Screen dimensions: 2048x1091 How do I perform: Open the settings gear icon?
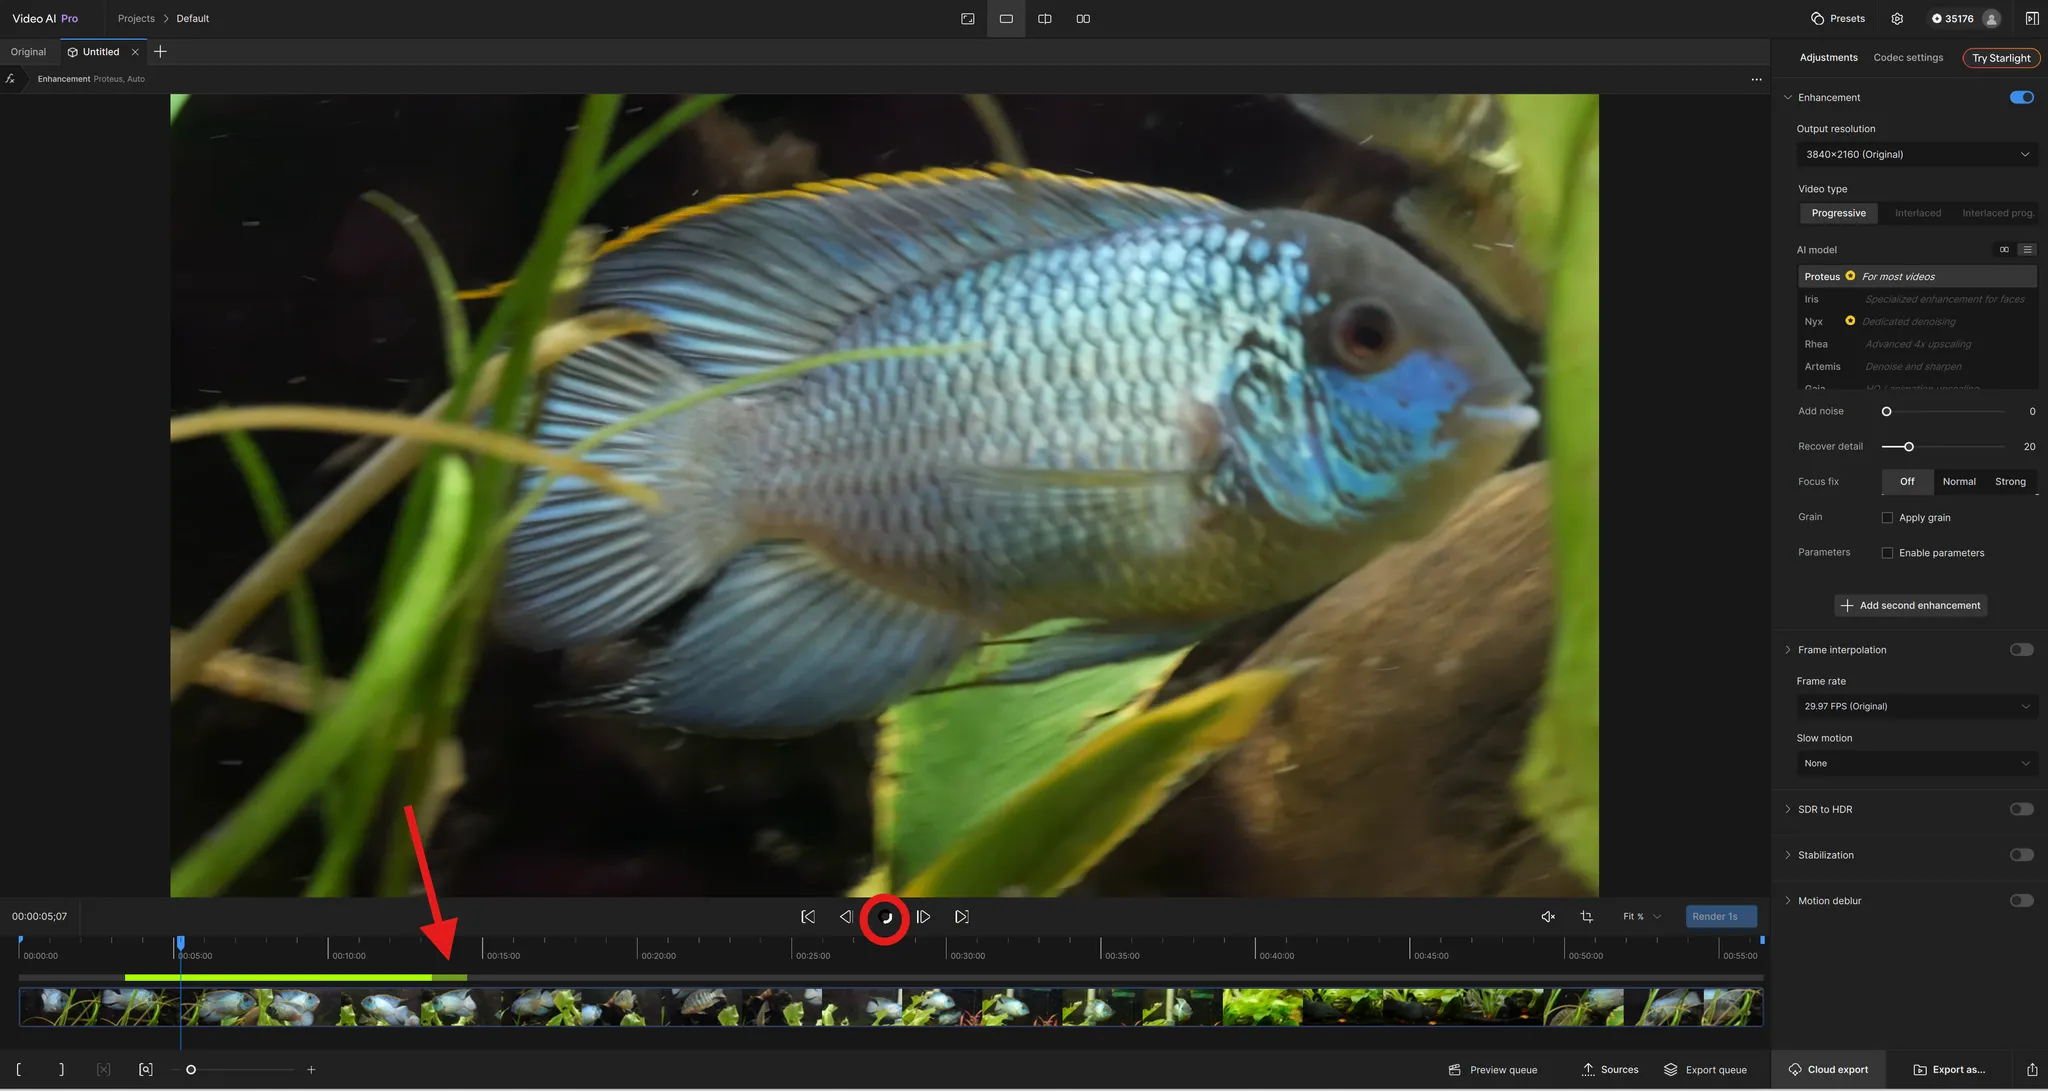tap(1897, 19)
